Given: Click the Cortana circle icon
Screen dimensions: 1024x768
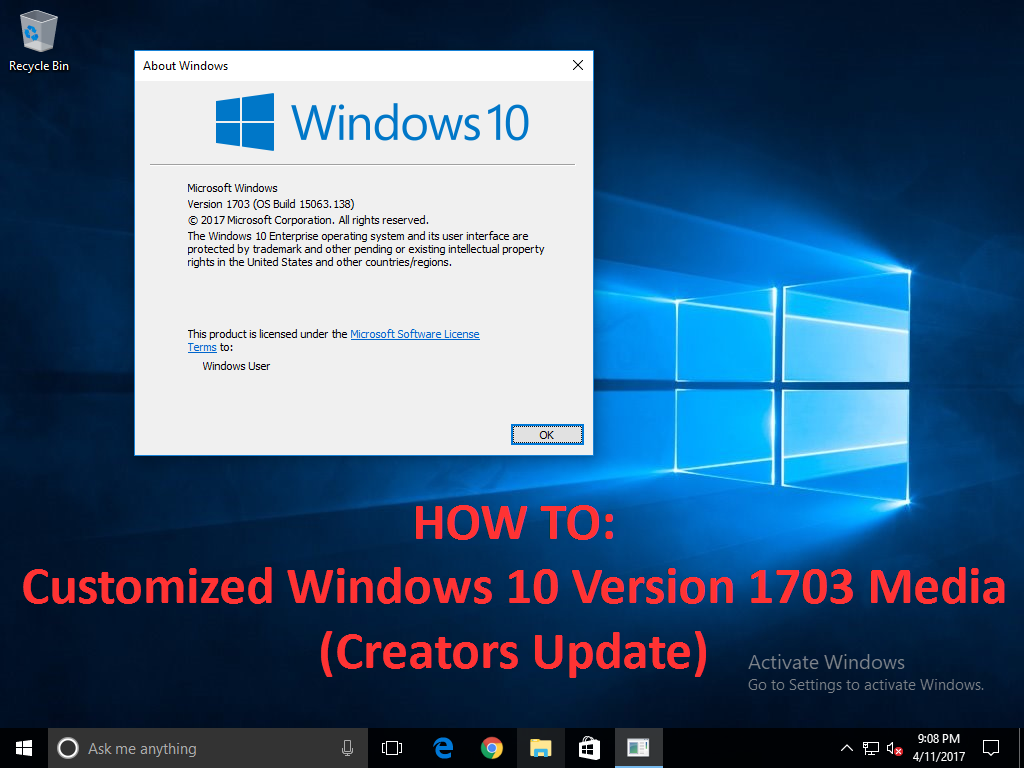Looking at the screenshot, I should (x=68, y=748).
